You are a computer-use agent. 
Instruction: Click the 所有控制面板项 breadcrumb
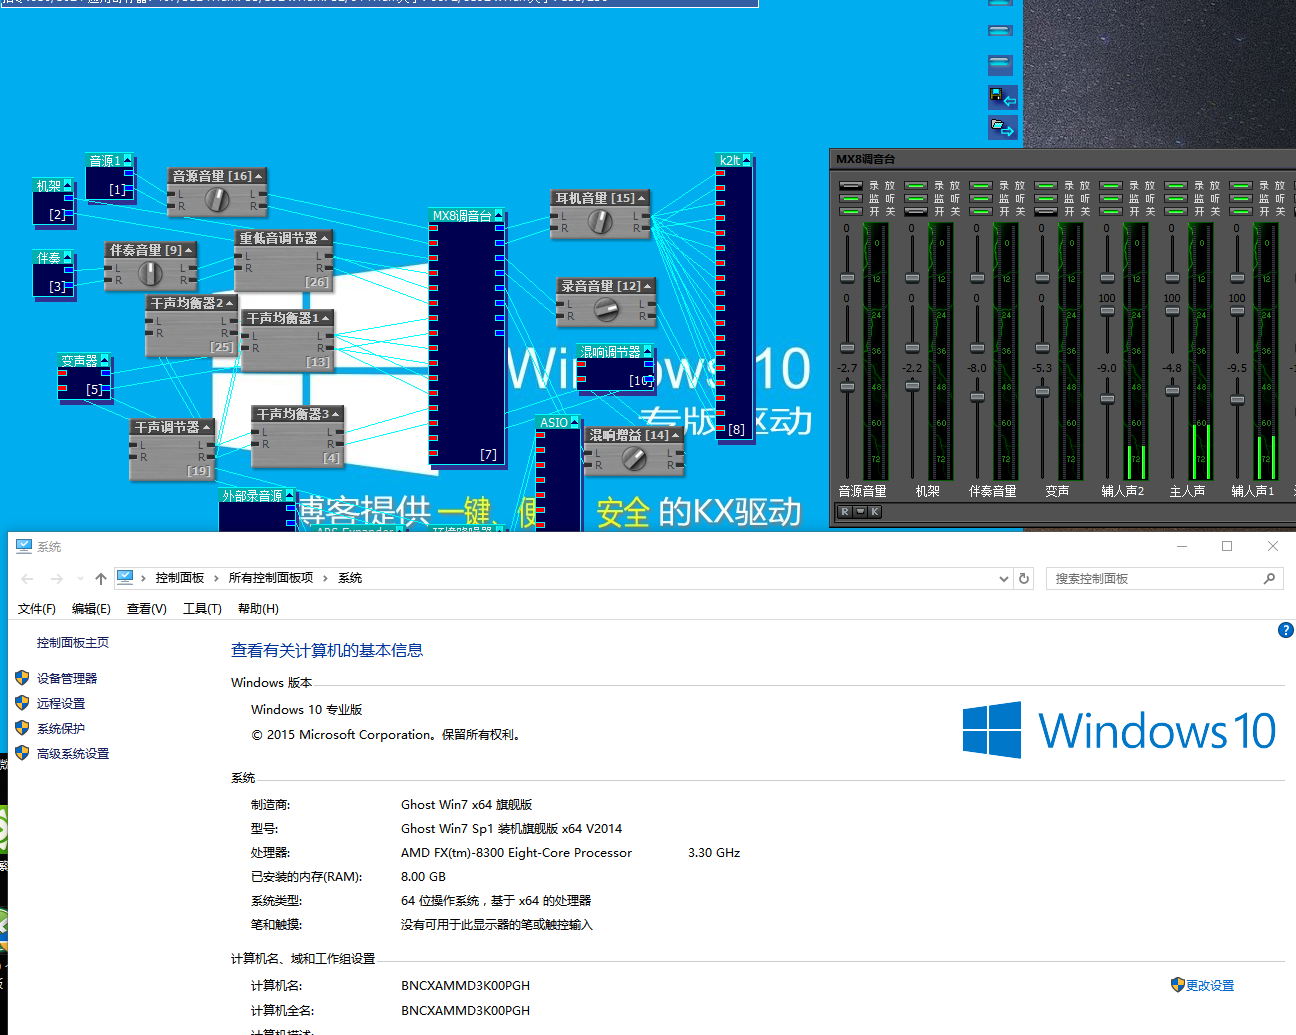click(x=271, y=578)
